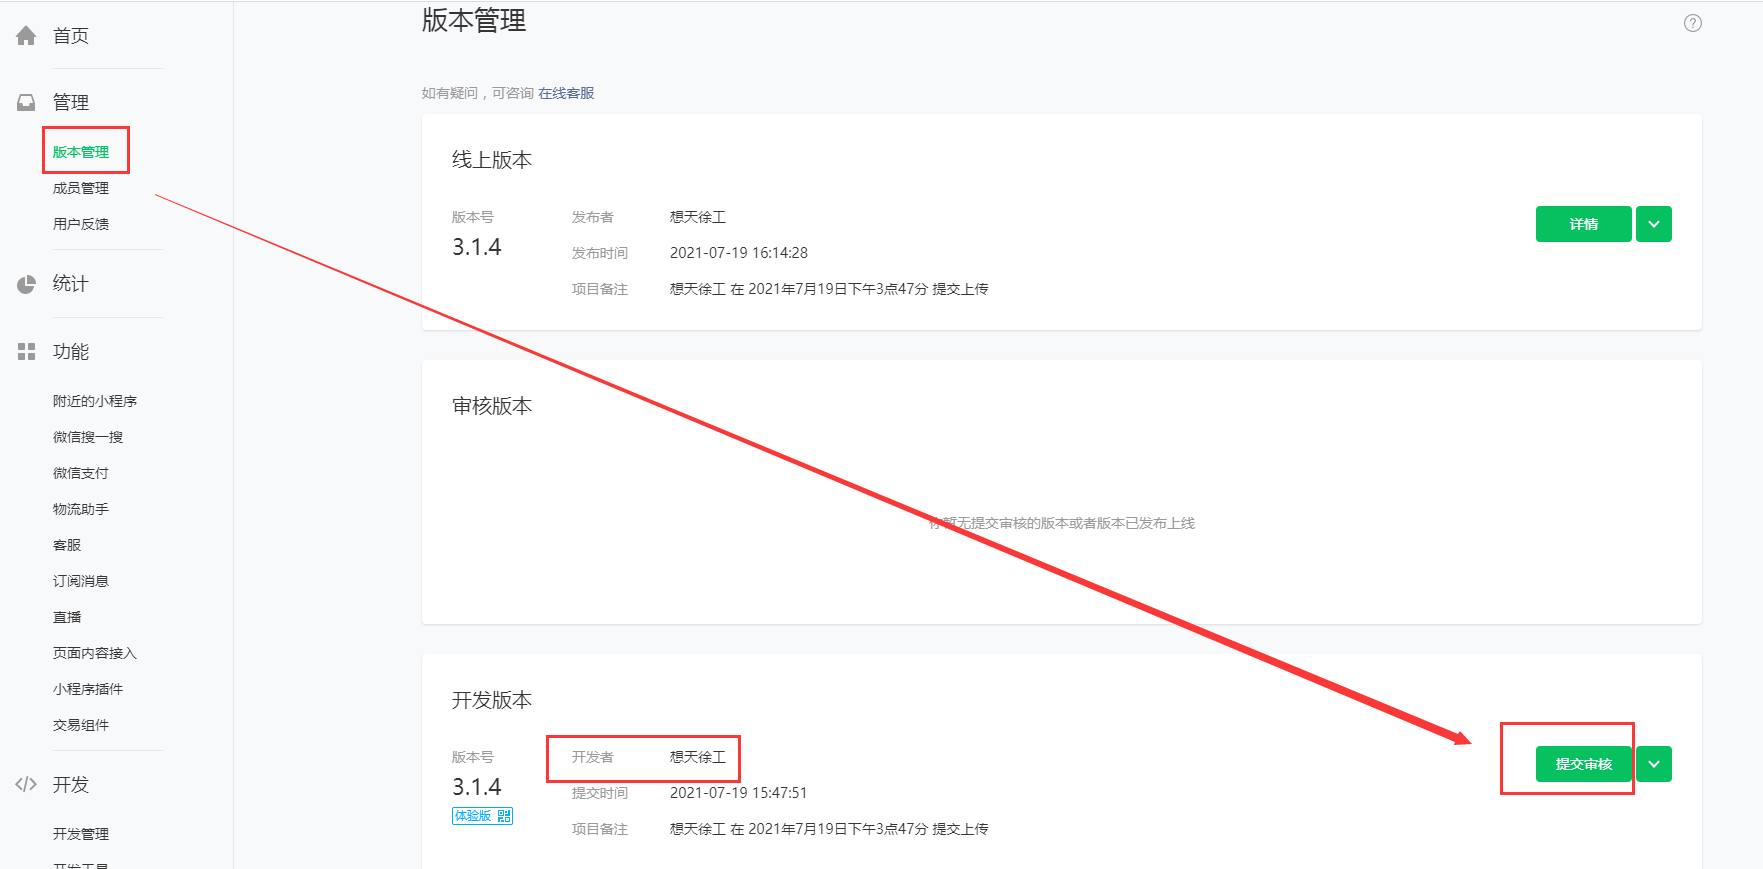Screen dimensions: 1763x869
Task: Expand dropdown arrow next to 提交审核 button
Action: pyautogui.click(x=1654, y=764)
